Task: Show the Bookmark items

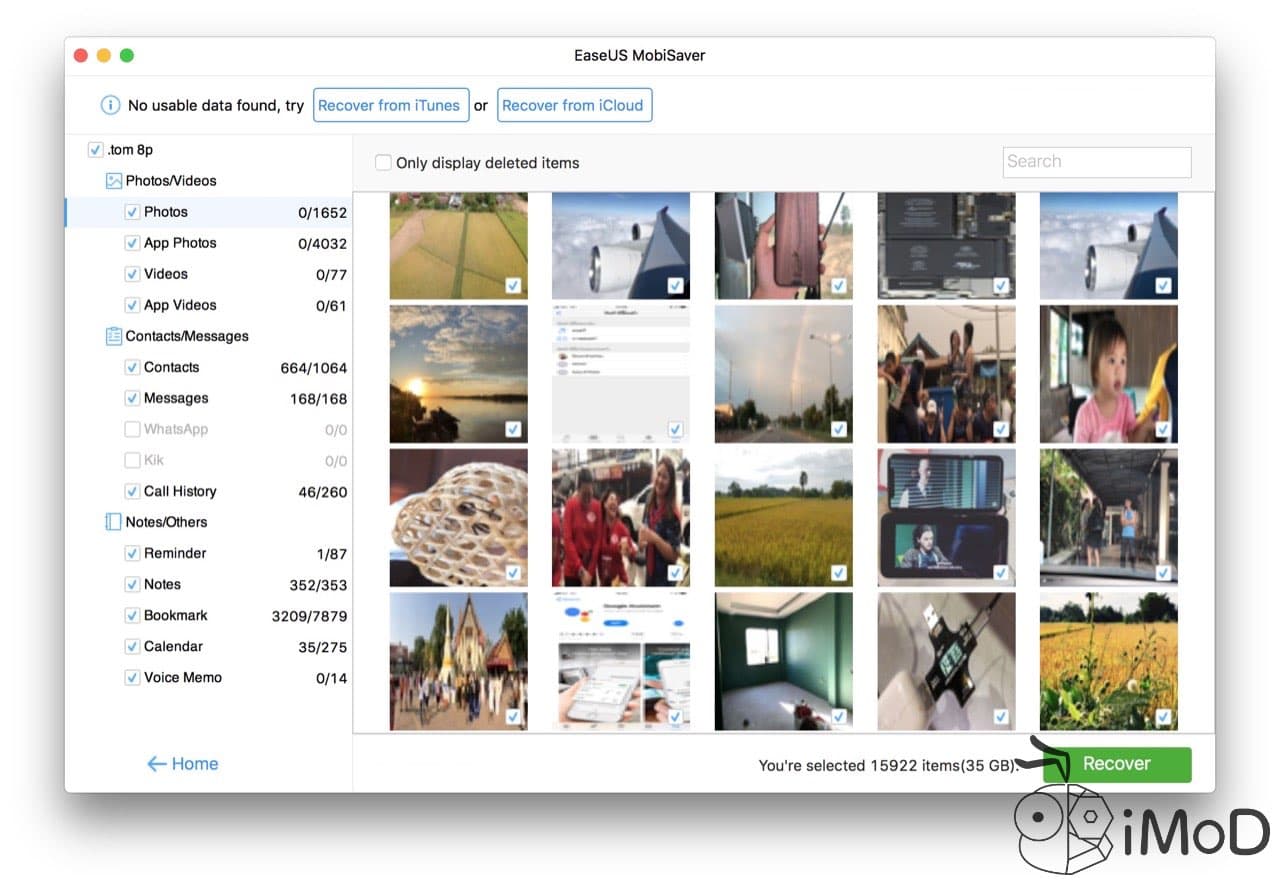Action: (176, 615)
